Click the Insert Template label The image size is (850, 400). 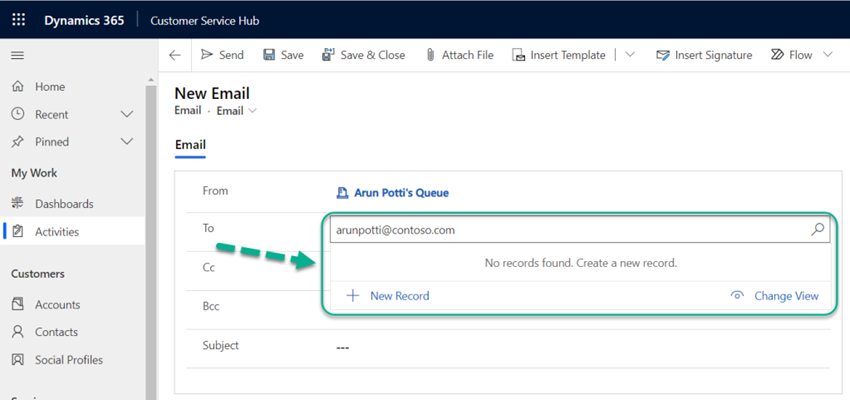tap(568, 55)
